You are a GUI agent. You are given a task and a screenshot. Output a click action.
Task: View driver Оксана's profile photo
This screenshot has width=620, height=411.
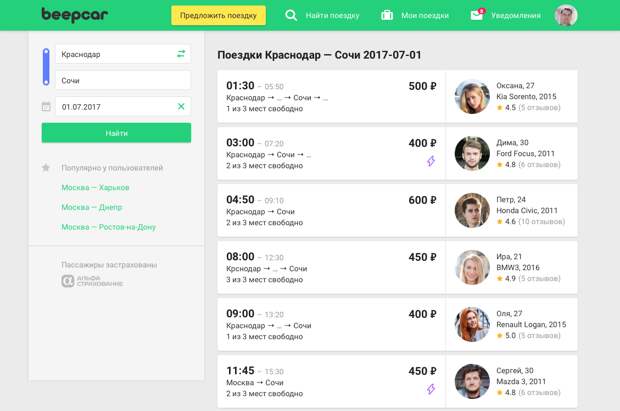point(472,97)
